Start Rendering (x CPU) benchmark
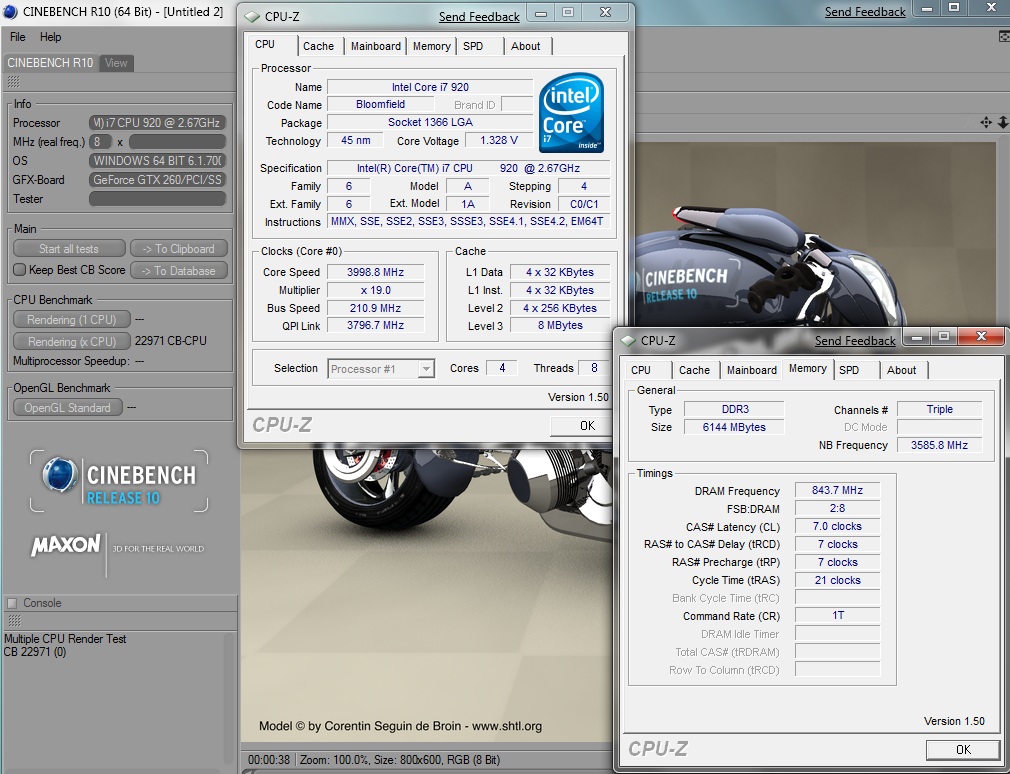The image size is (1010, 774). click(71, 341)
